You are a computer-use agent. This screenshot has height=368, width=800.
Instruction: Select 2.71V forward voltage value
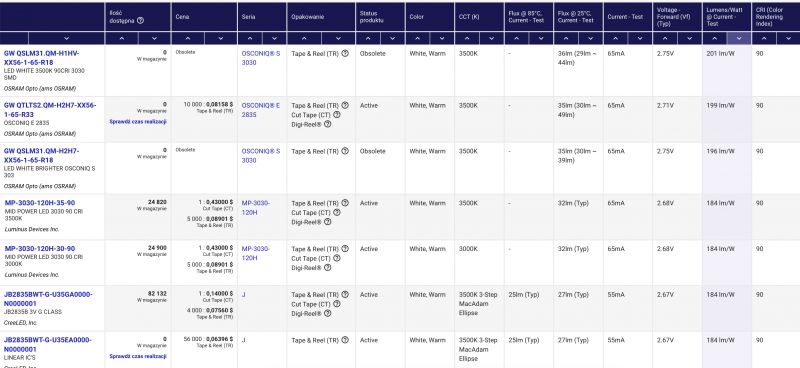click(665, 106)
